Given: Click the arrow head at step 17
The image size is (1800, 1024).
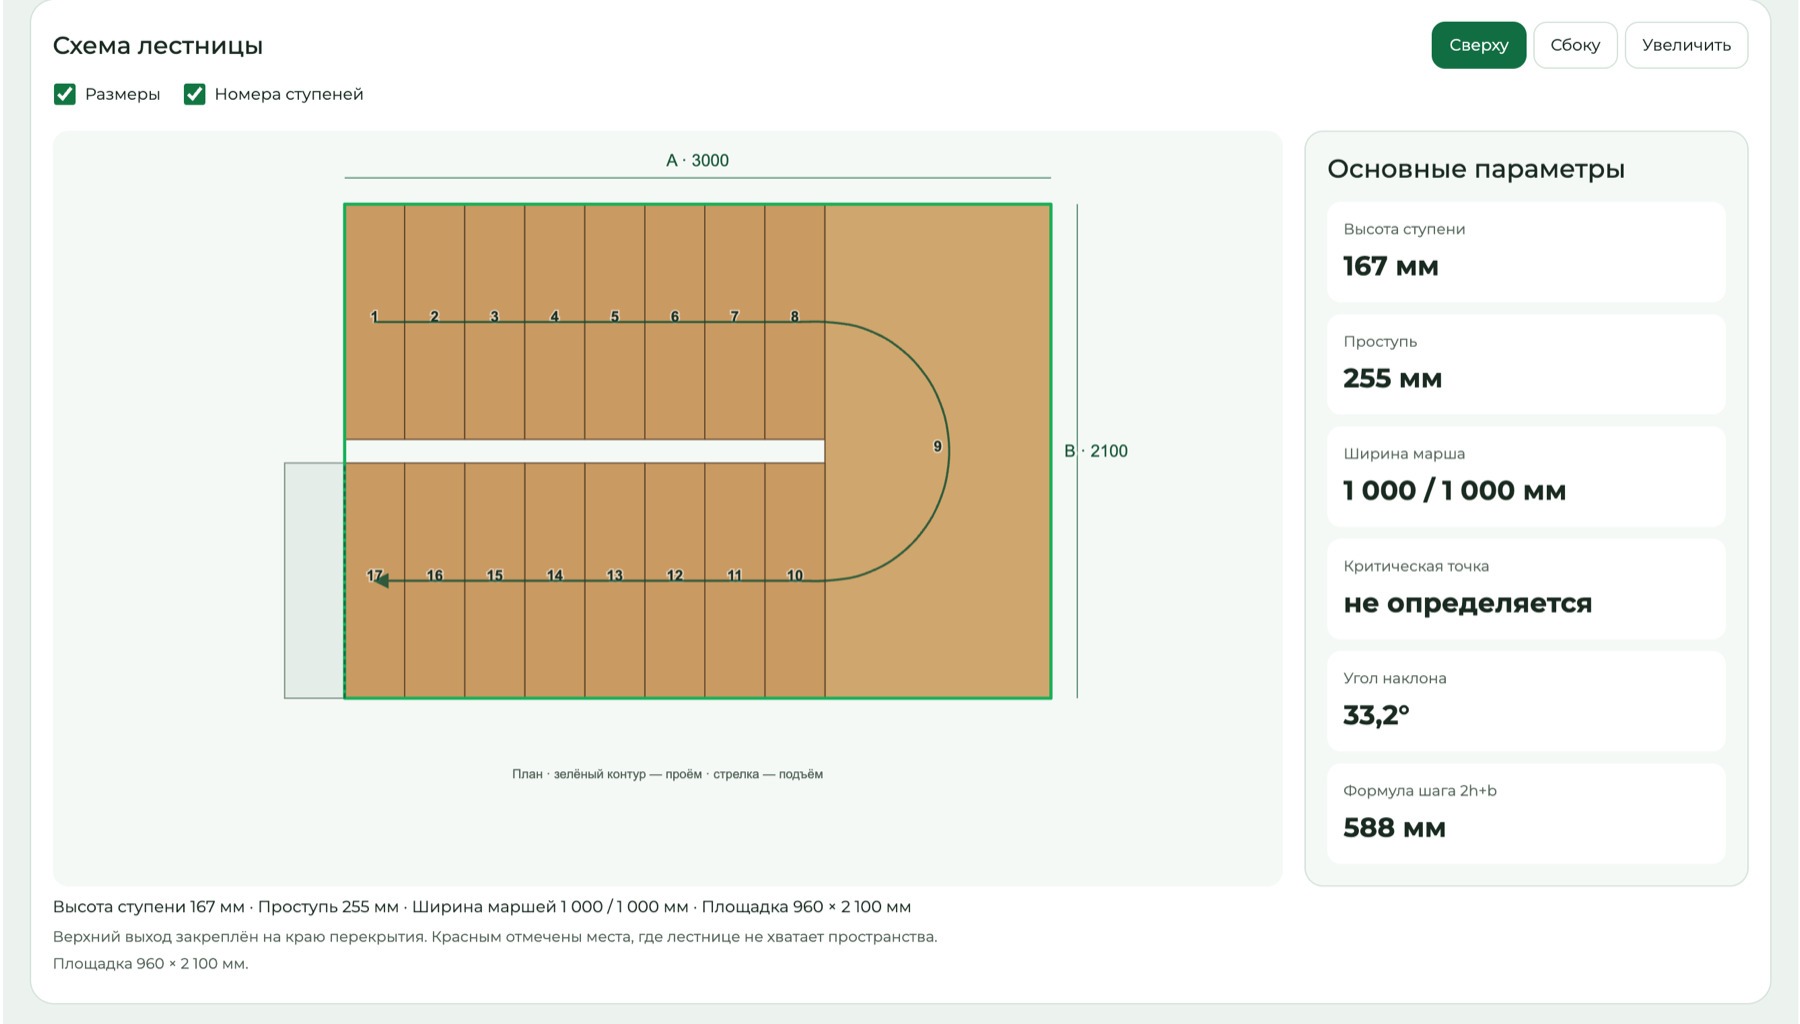Looking at the screenshot, I should point(381,580).
